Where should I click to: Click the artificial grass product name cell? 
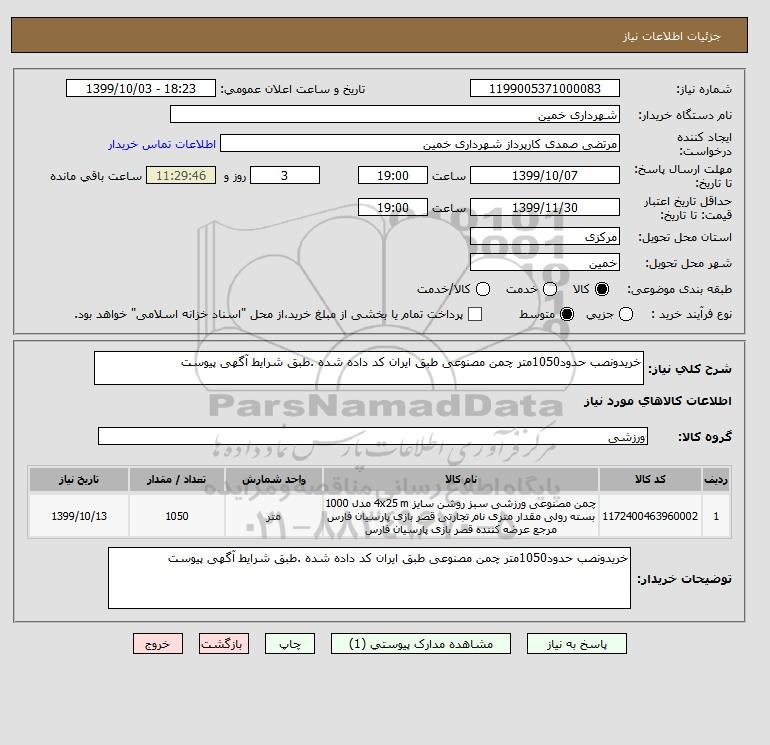(x=461, y=516)
